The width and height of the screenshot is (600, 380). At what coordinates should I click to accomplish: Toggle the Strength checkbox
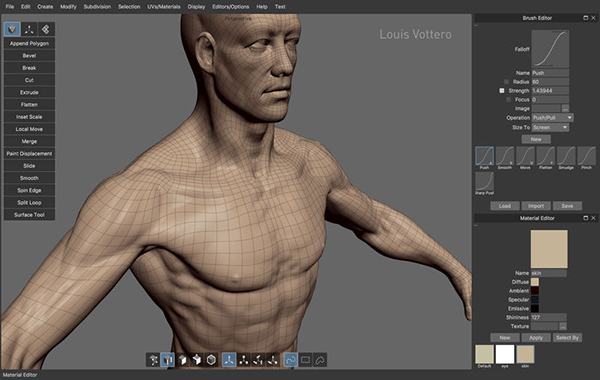coord(502,91)
